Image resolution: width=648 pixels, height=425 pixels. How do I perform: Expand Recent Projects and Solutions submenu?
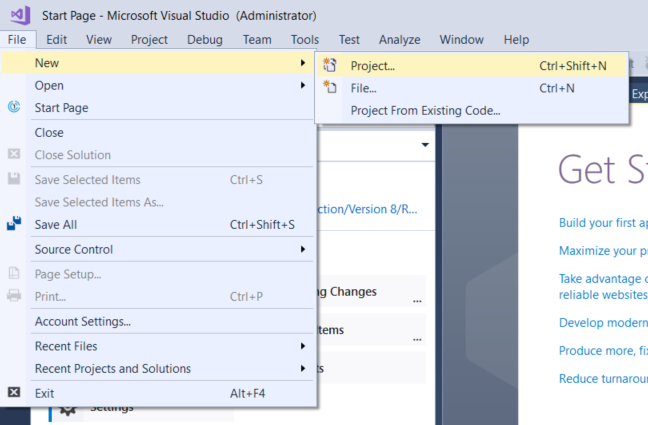click(x=303, y=369)
